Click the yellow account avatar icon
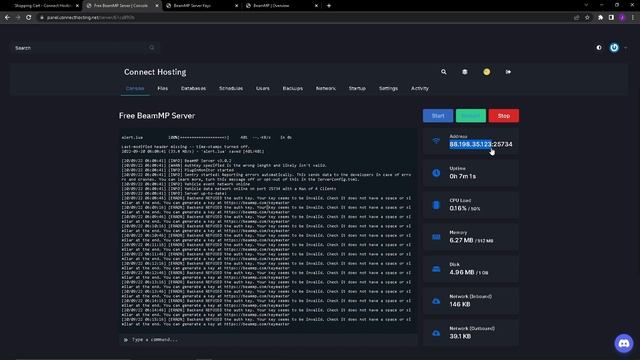The width and height of the screenshot is (640, 360). (x=487, y=72)
